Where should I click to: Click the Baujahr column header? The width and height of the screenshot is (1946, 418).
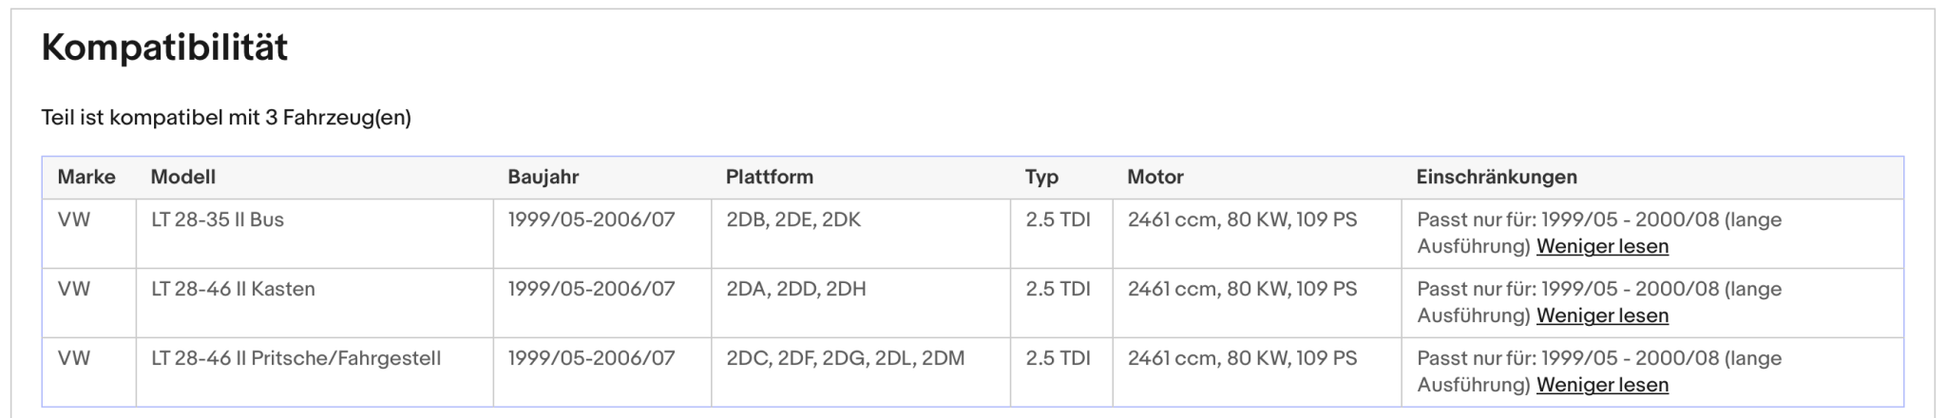[543, 177]
